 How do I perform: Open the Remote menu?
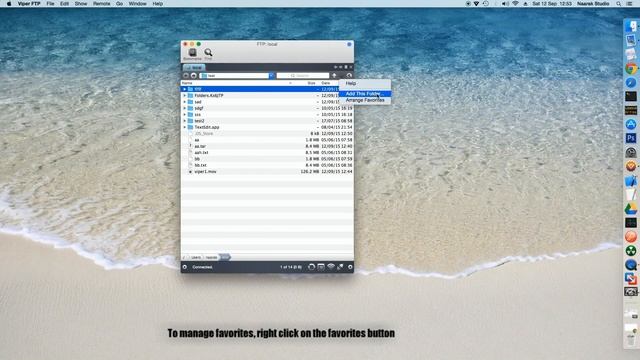(x=101, y=4)
